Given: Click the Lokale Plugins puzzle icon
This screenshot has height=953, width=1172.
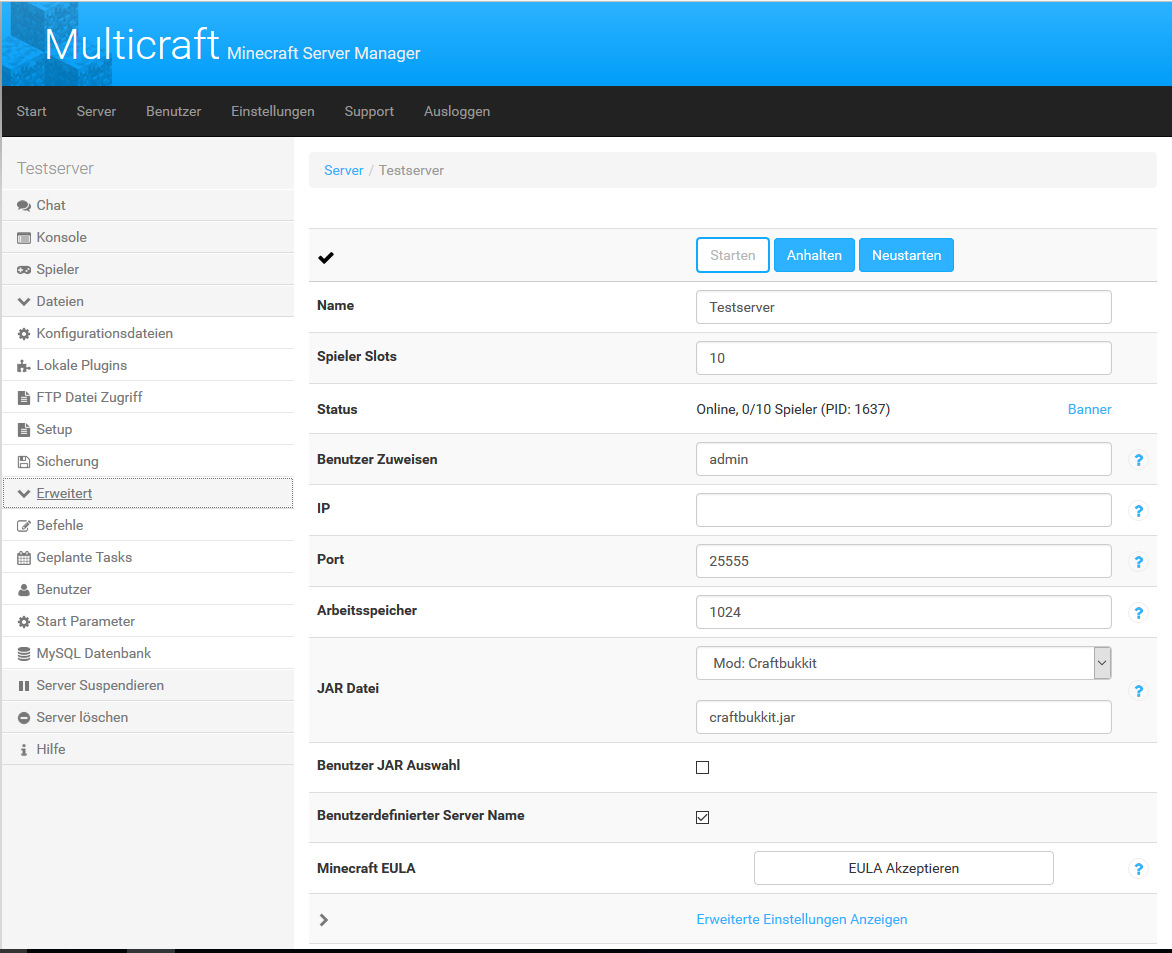Looking at the screenshot, I should point(24,366).
